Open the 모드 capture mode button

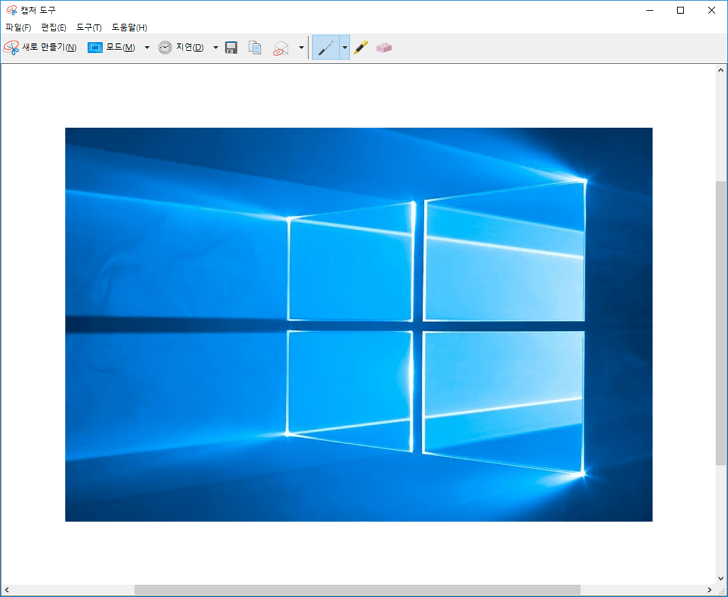tap(111, 47)
